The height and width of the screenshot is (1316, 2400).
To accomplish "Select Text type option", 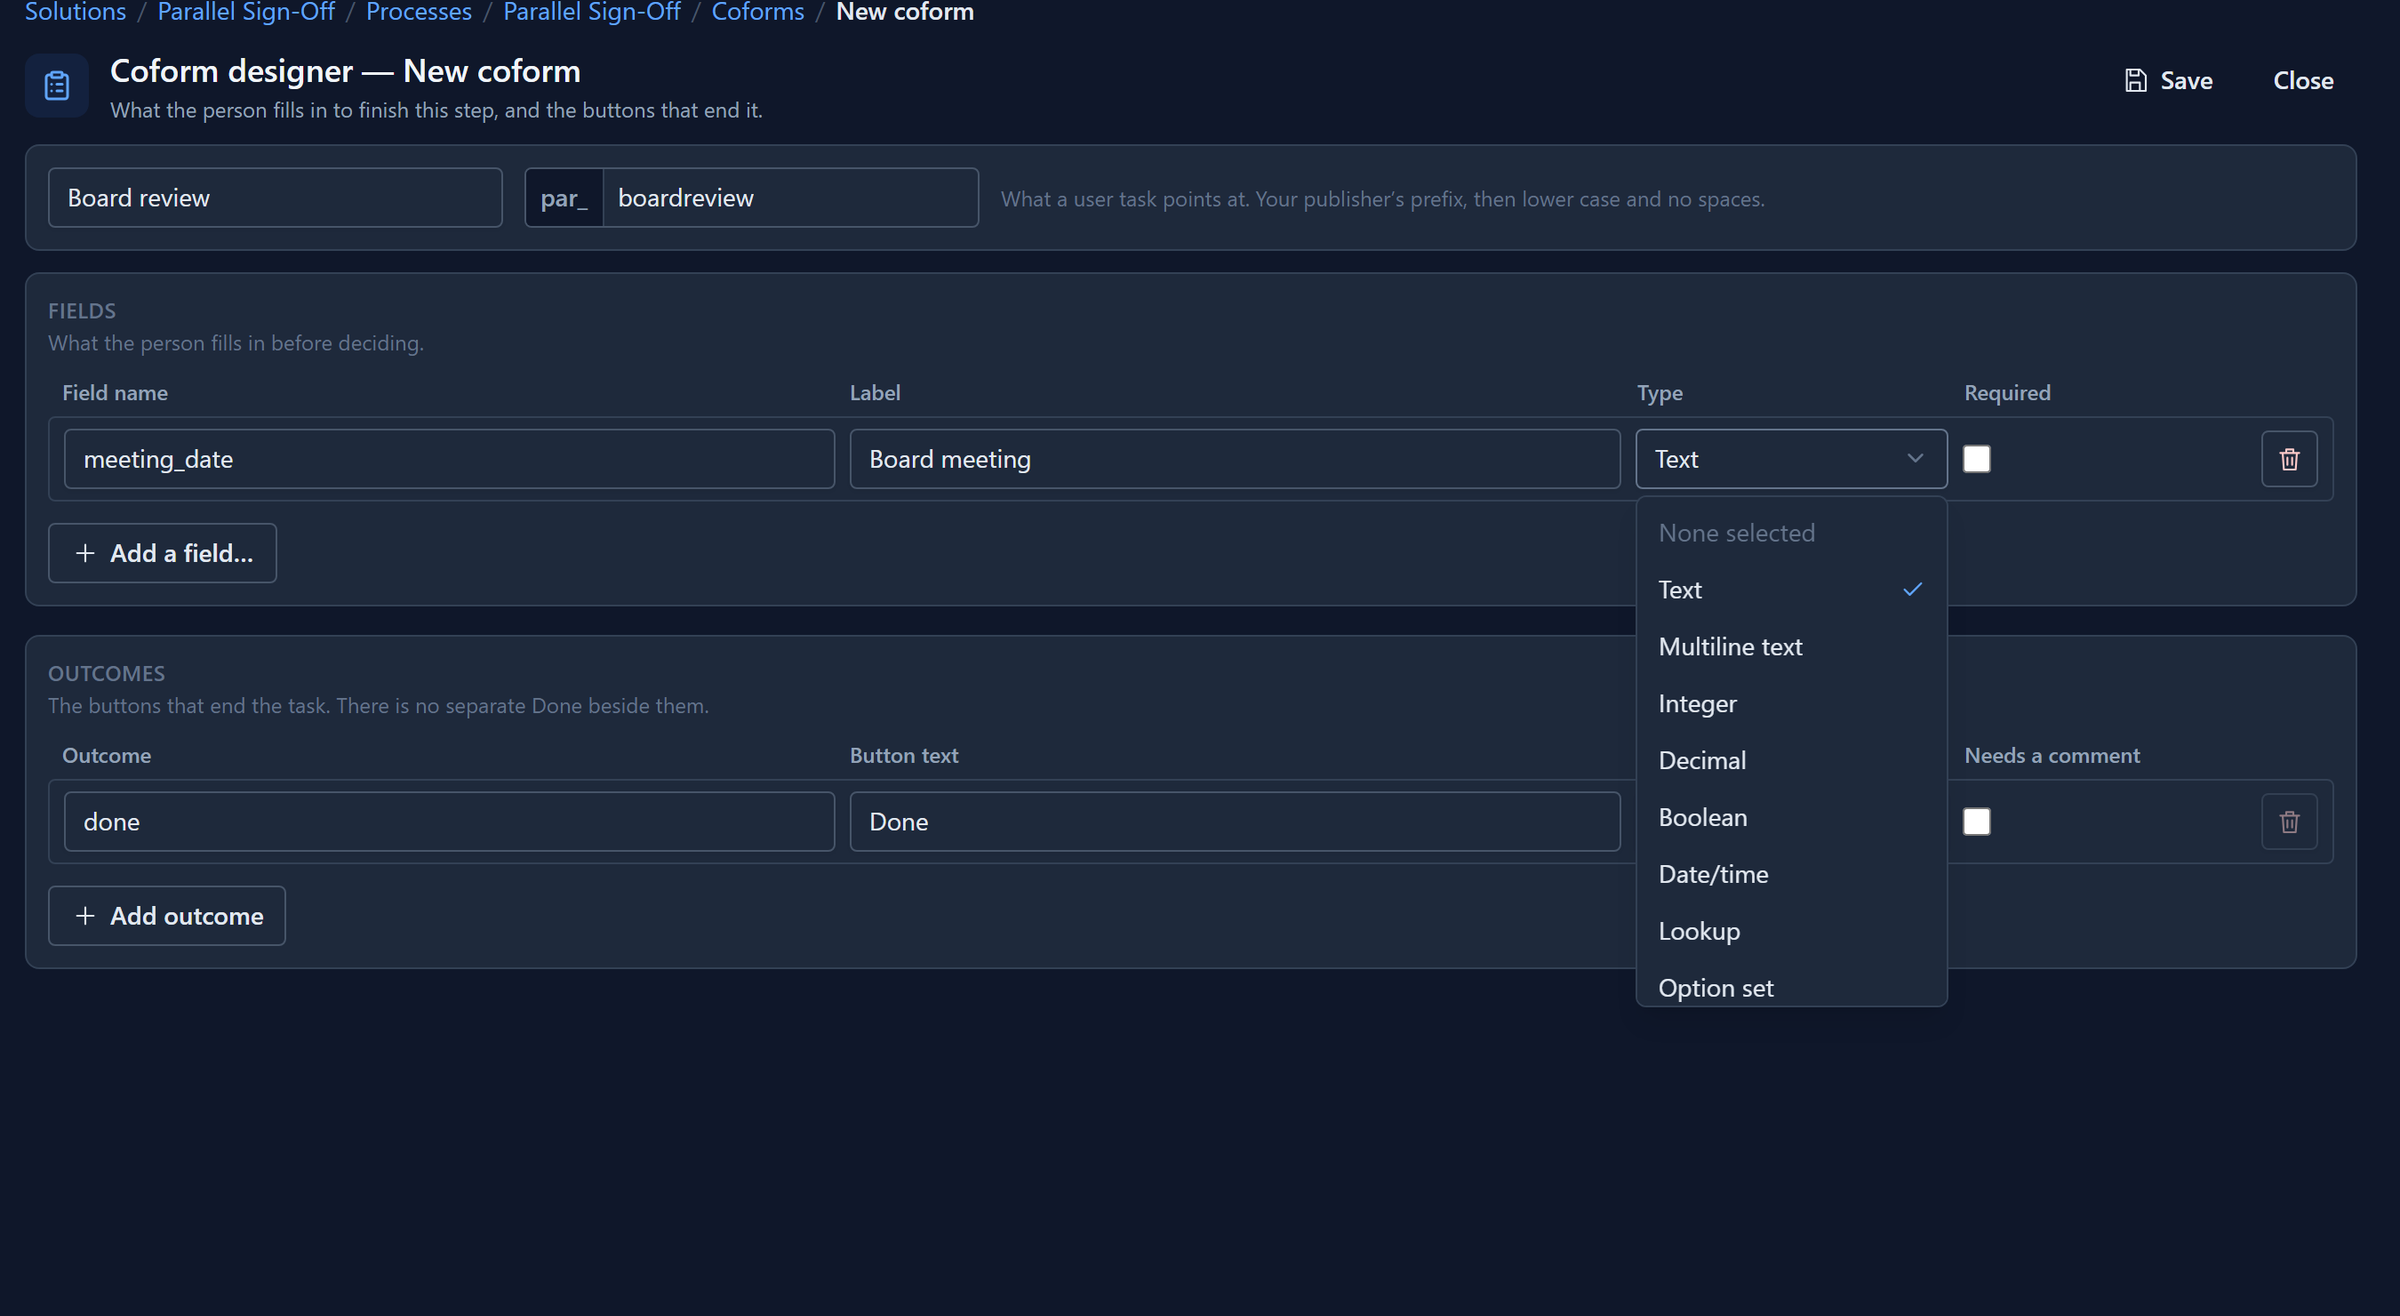I will point(1791,590).
